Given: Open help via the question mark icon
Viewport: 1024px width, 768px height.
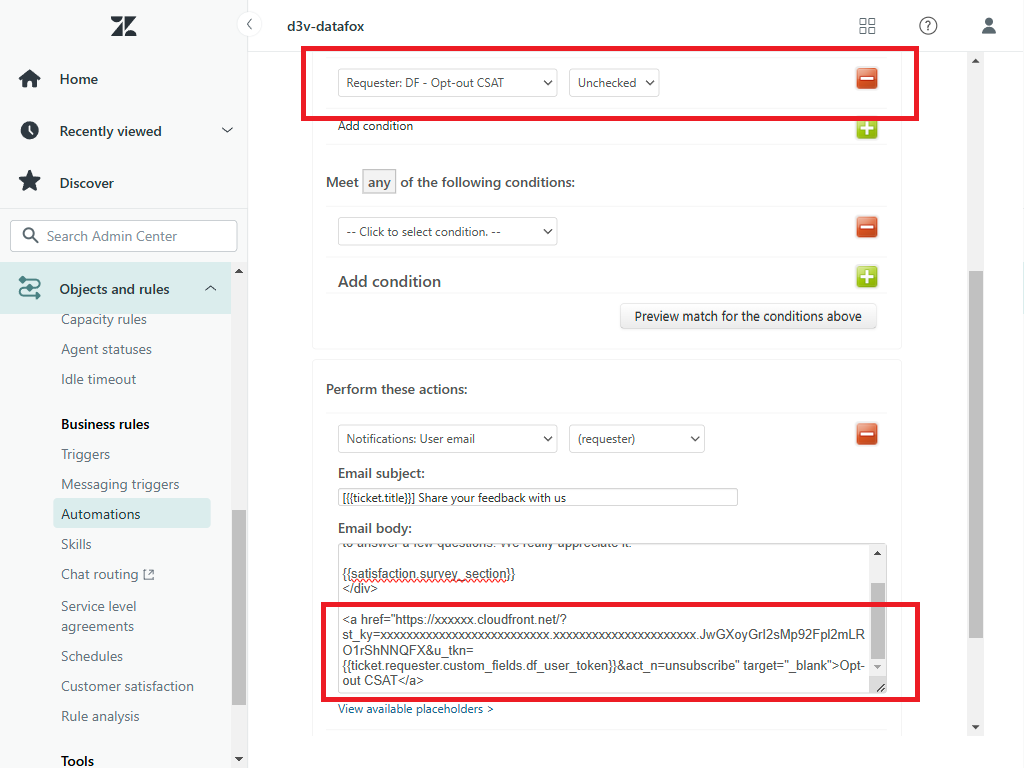Looking at the screenshot, I should 928,26.
